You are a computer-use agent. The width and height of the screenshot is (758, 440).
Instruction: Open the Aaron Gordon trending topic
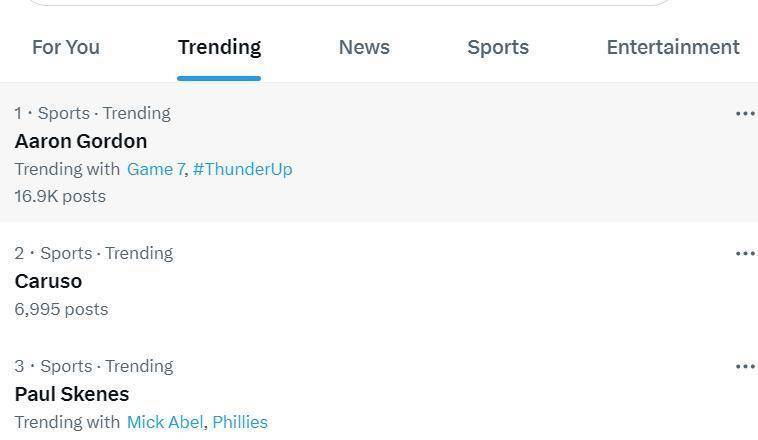(x=81, y=141)
